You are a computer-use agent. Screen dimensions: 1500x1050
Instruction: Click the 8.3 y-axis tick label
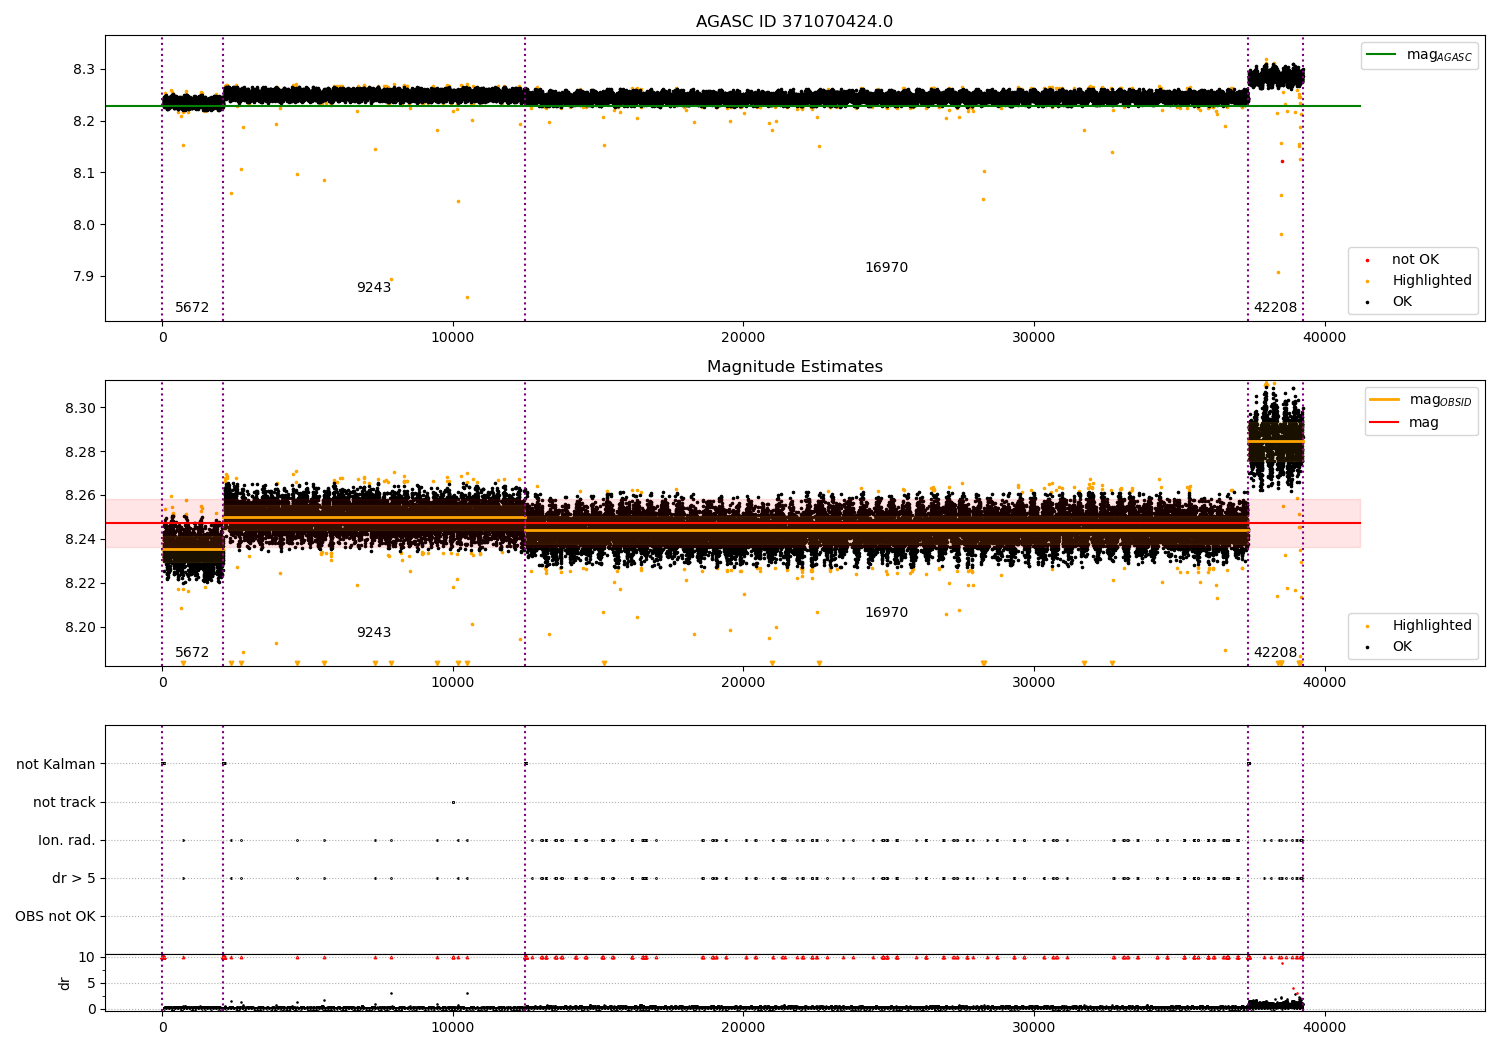pyautogui.click(x=84, y=70)
